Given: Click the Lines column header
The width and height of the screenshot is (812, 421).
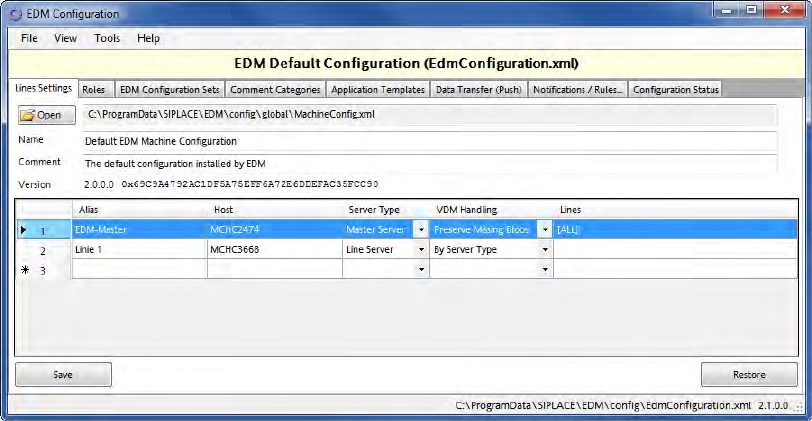Looking at the screenshot, I should 675,210.
